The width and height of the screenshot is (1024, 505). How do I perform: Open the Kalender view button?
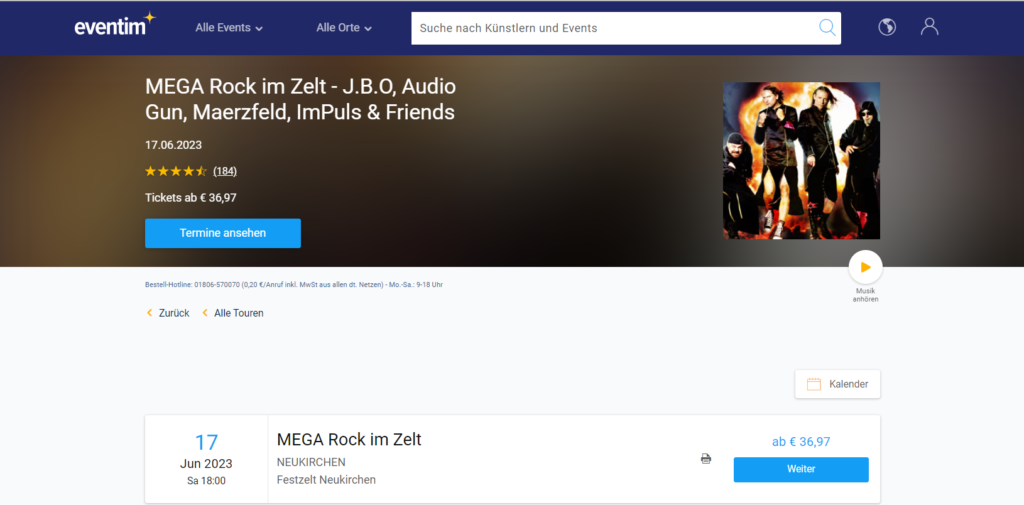click(837, 384)
